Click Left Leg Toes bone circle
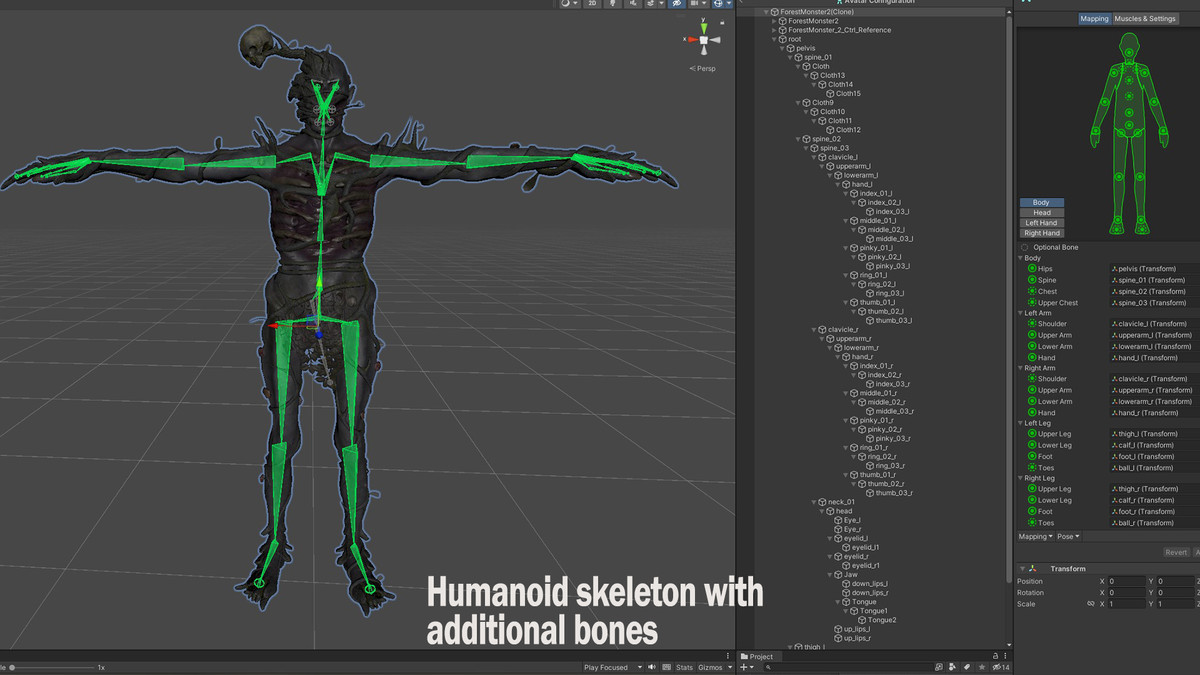 1032,467
